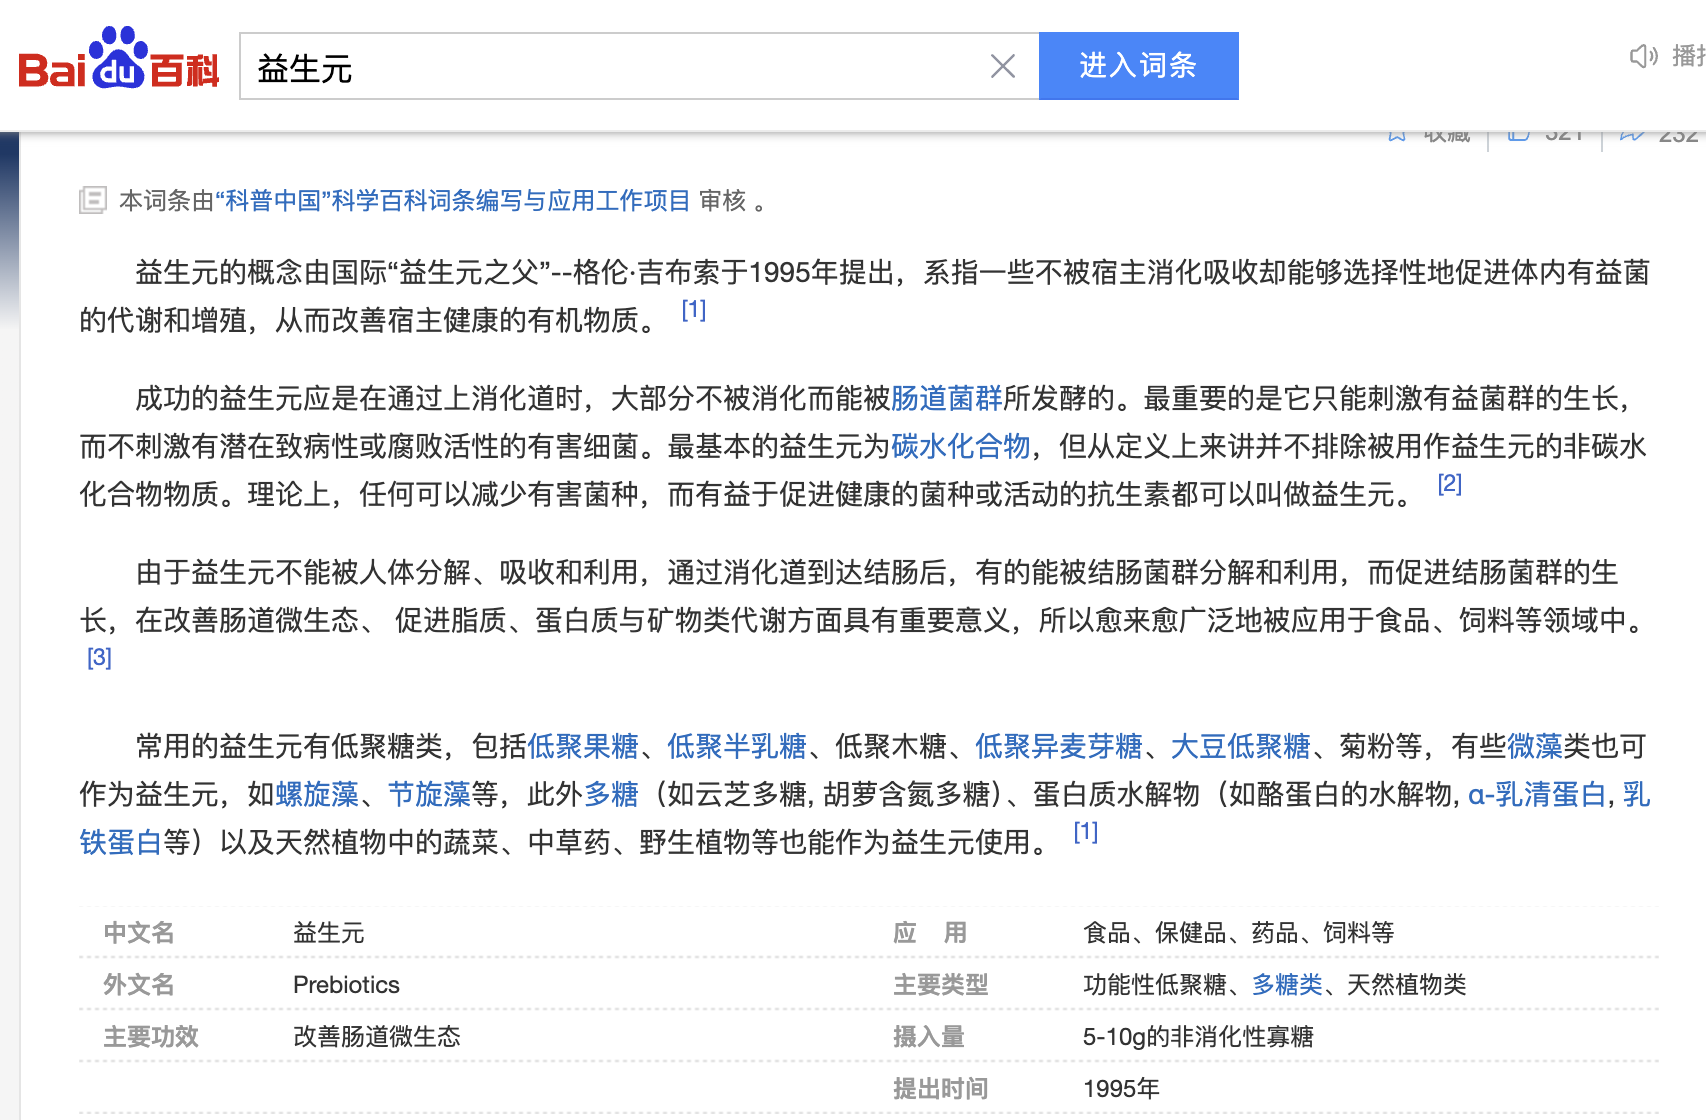Click the speaker read-aloud icon

pos(1643,56)
